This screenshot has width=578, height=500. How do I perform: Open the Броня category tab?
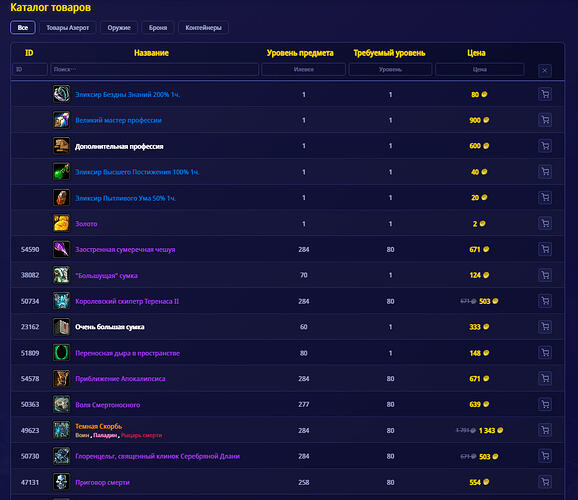[x=158, y=28]
